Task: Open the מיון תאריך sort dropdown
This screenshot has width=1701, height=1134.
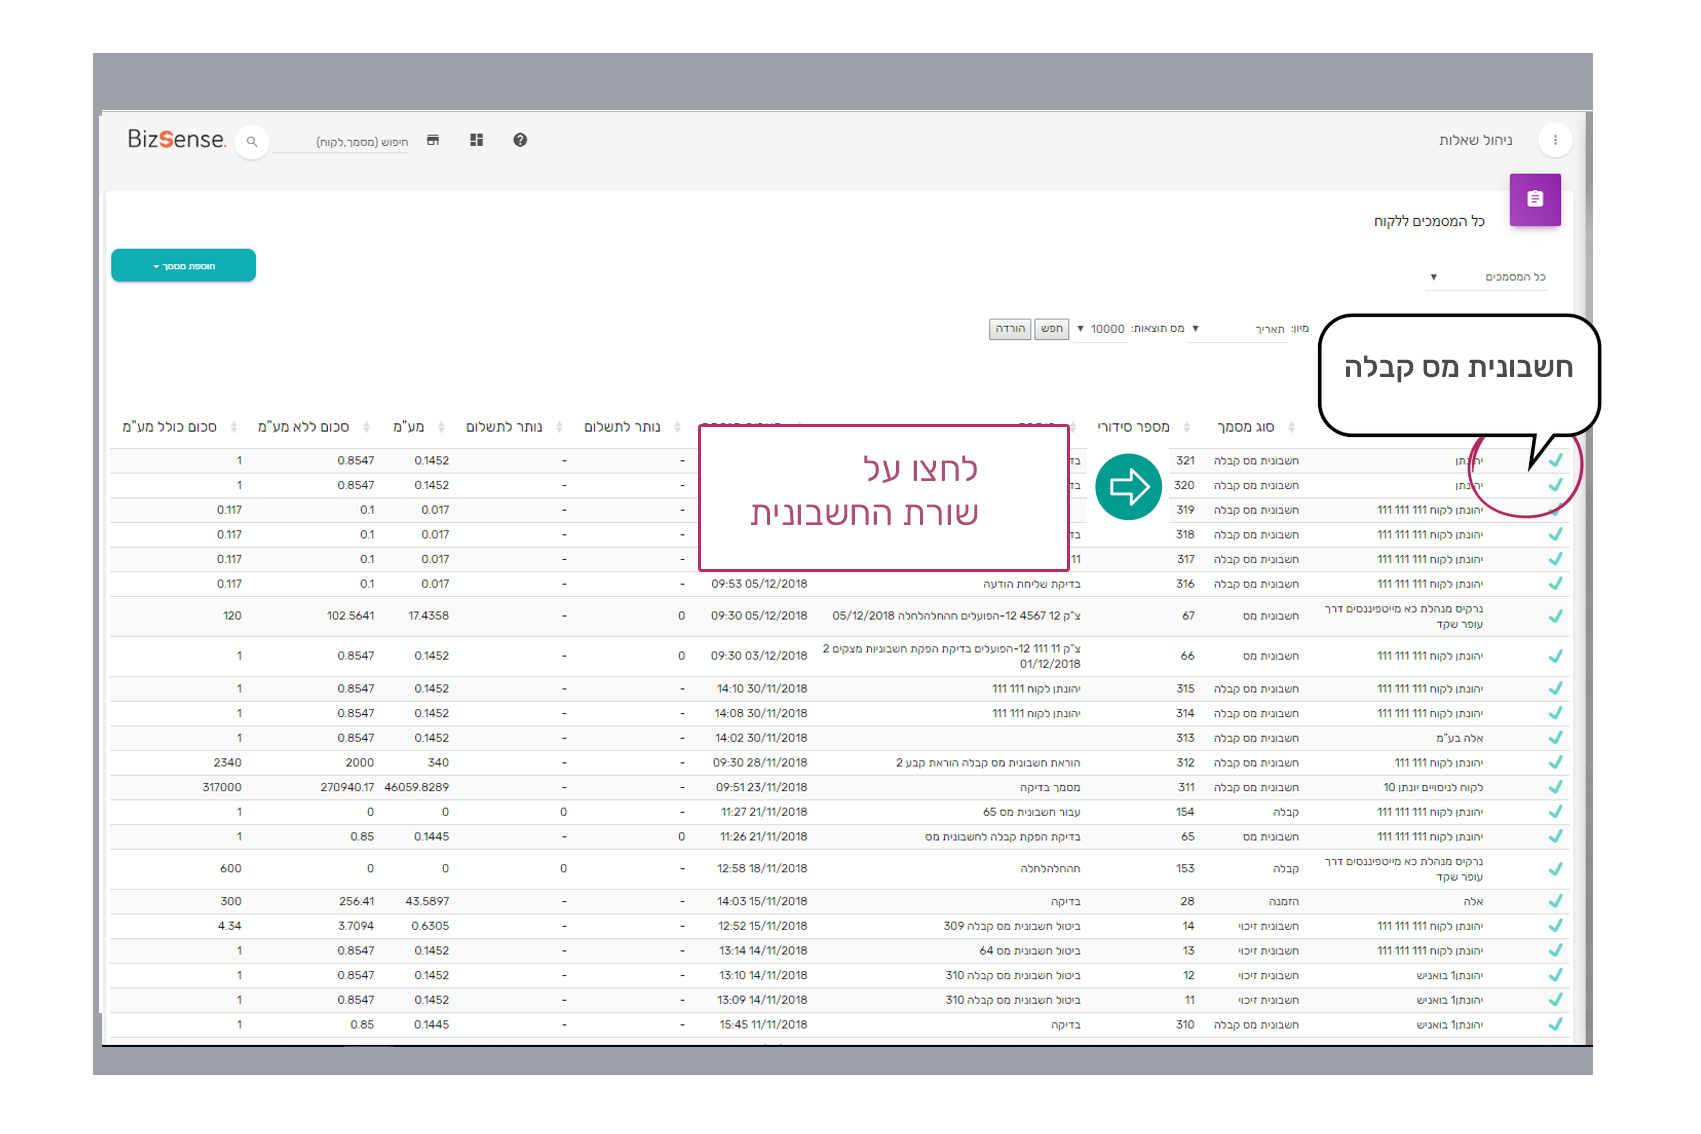Action: click(1236, 329)
